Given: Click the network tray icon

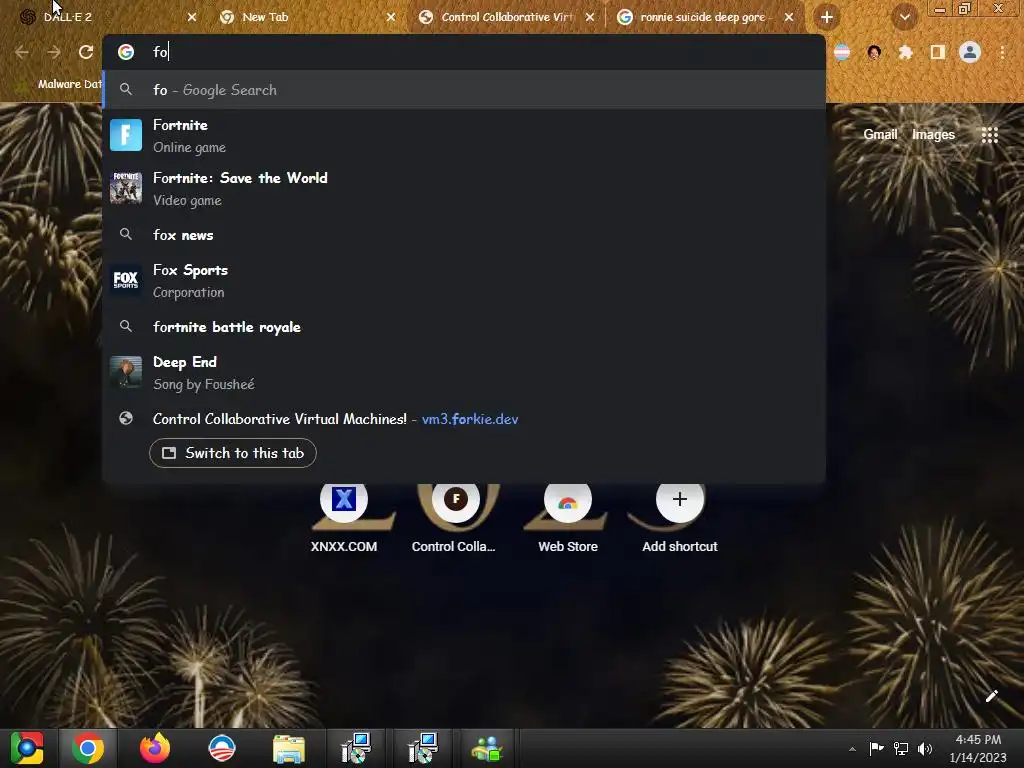Looking at the screenshot, I should [901, 748].
